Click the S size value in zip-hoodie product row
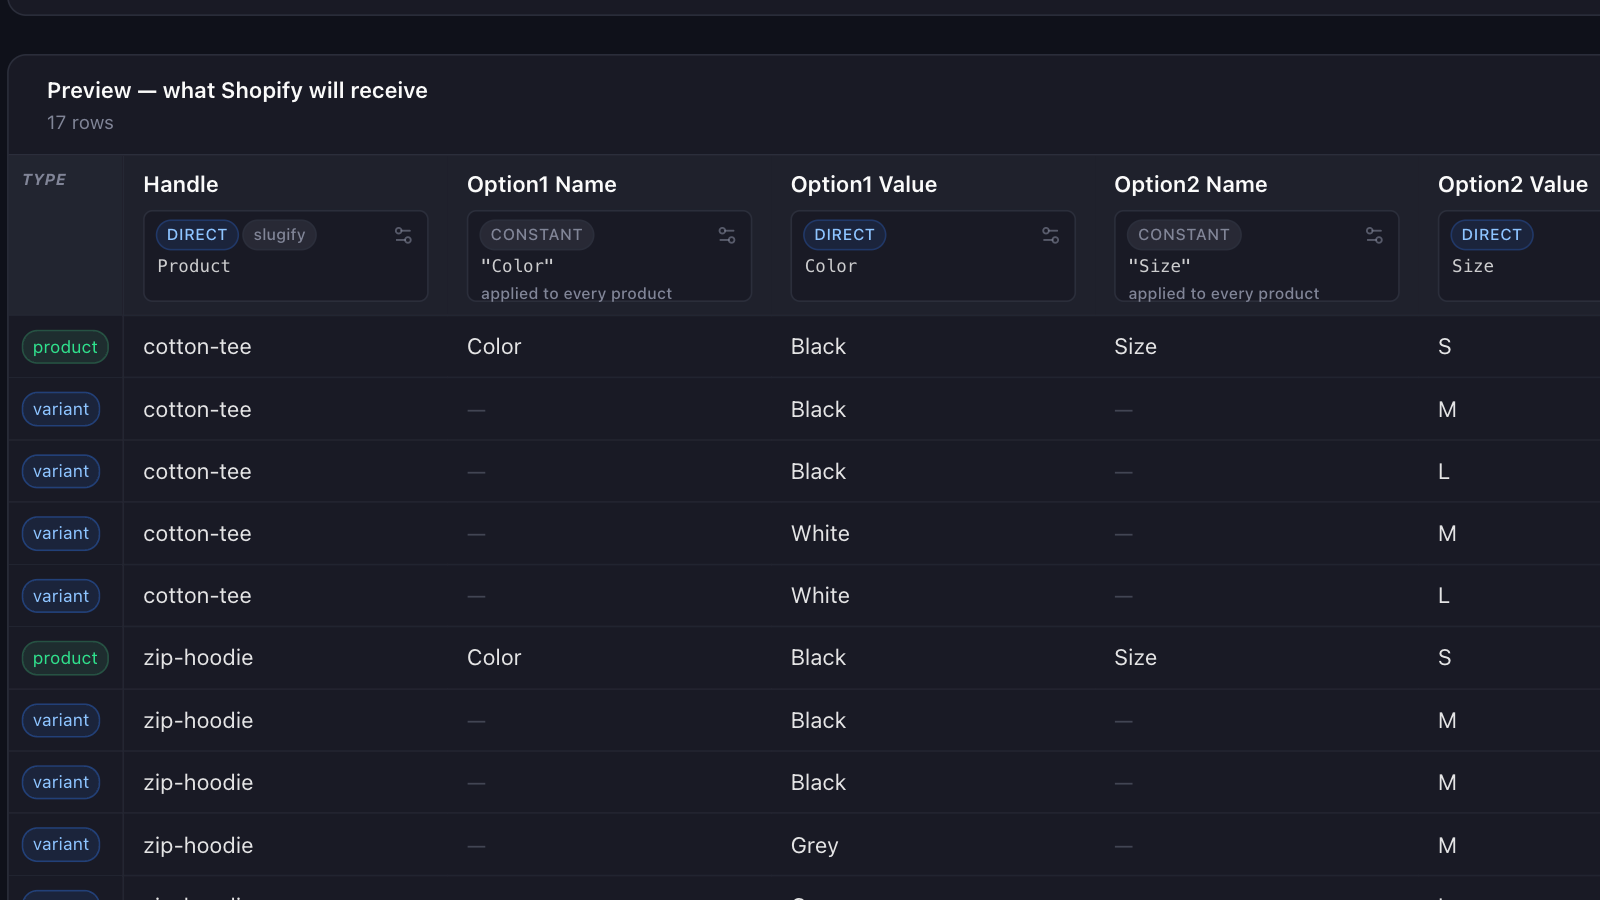The width and height of the screenshot is (1600, 900). 1444,658
